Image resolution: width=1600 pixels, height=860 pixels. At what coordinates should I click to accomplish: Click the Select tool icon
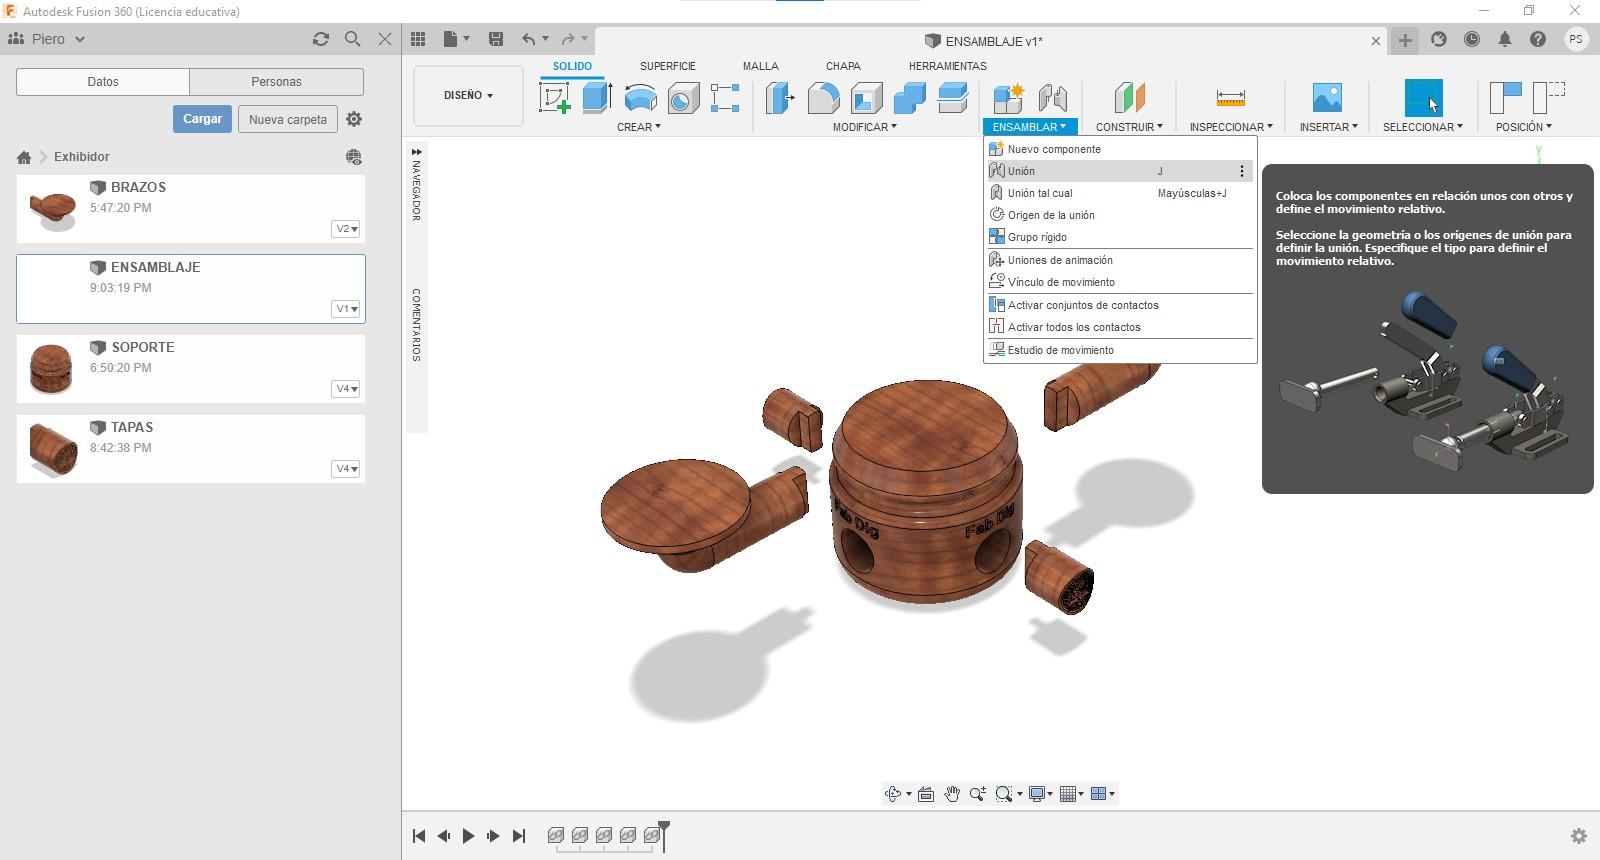(1423, 98)
